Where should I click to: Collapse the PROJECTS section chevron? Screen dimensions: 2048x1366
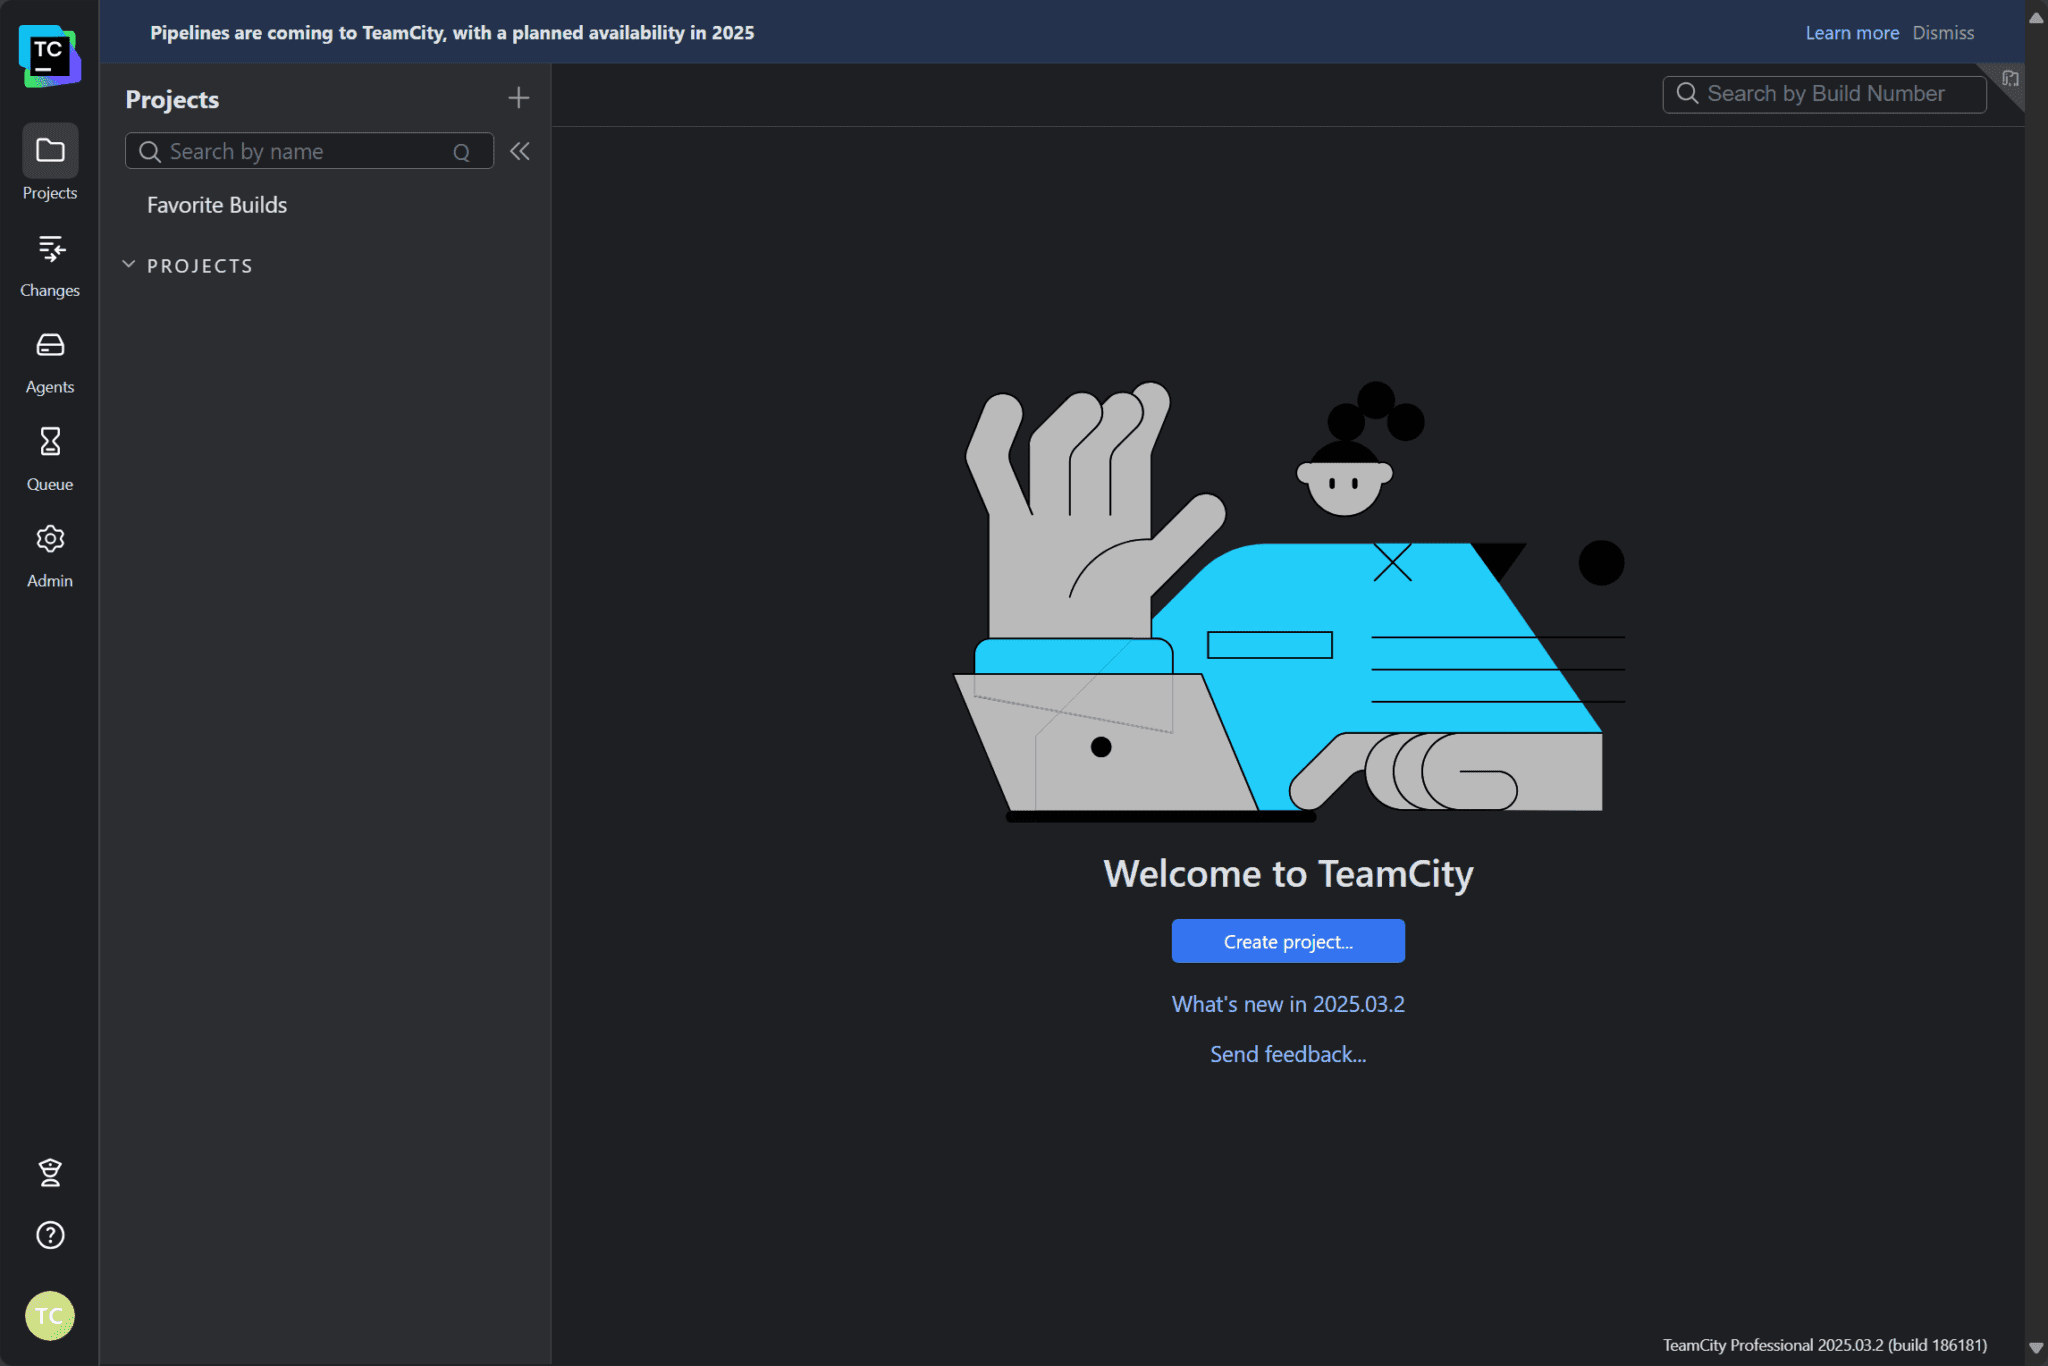click(128, 264)
